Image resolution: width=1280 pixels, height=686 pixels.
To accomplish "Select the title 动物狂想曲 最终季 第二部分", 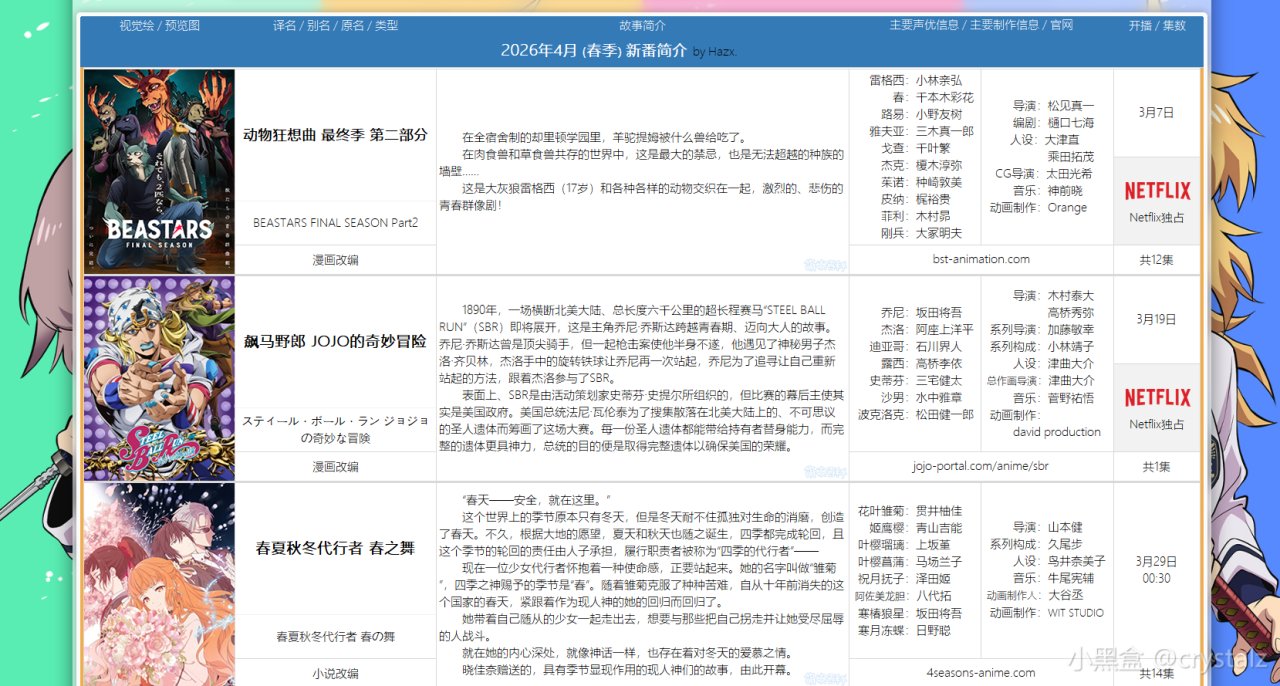I will coord(335,134).
